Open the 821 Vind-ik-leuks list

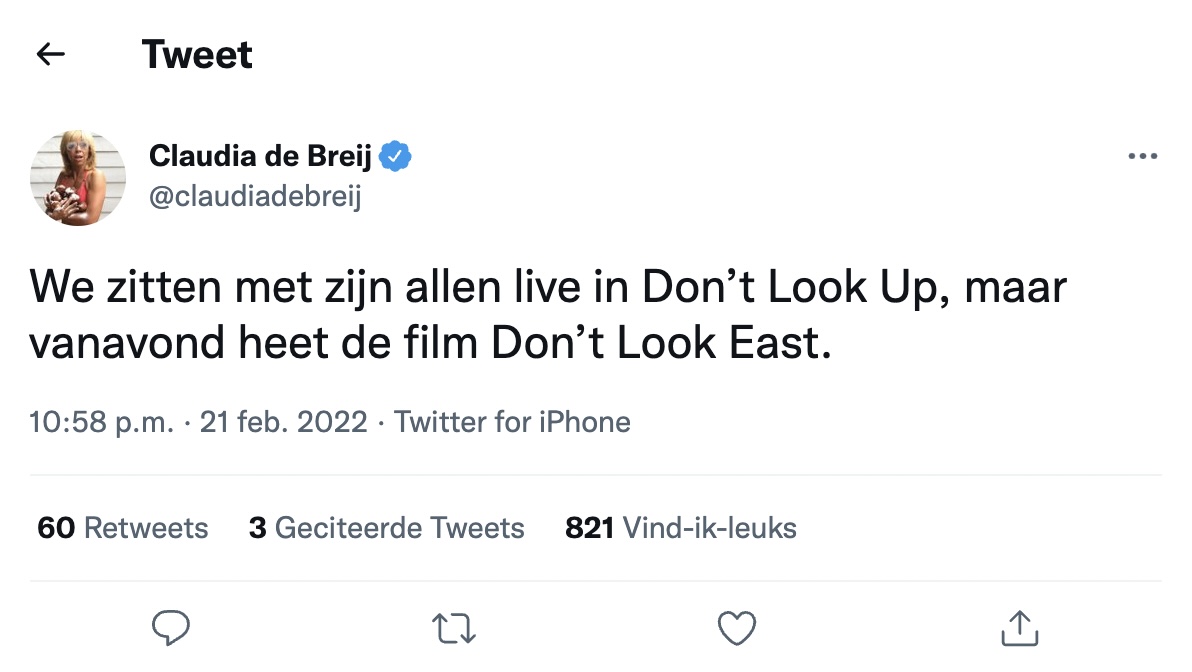tap(681, 527)
